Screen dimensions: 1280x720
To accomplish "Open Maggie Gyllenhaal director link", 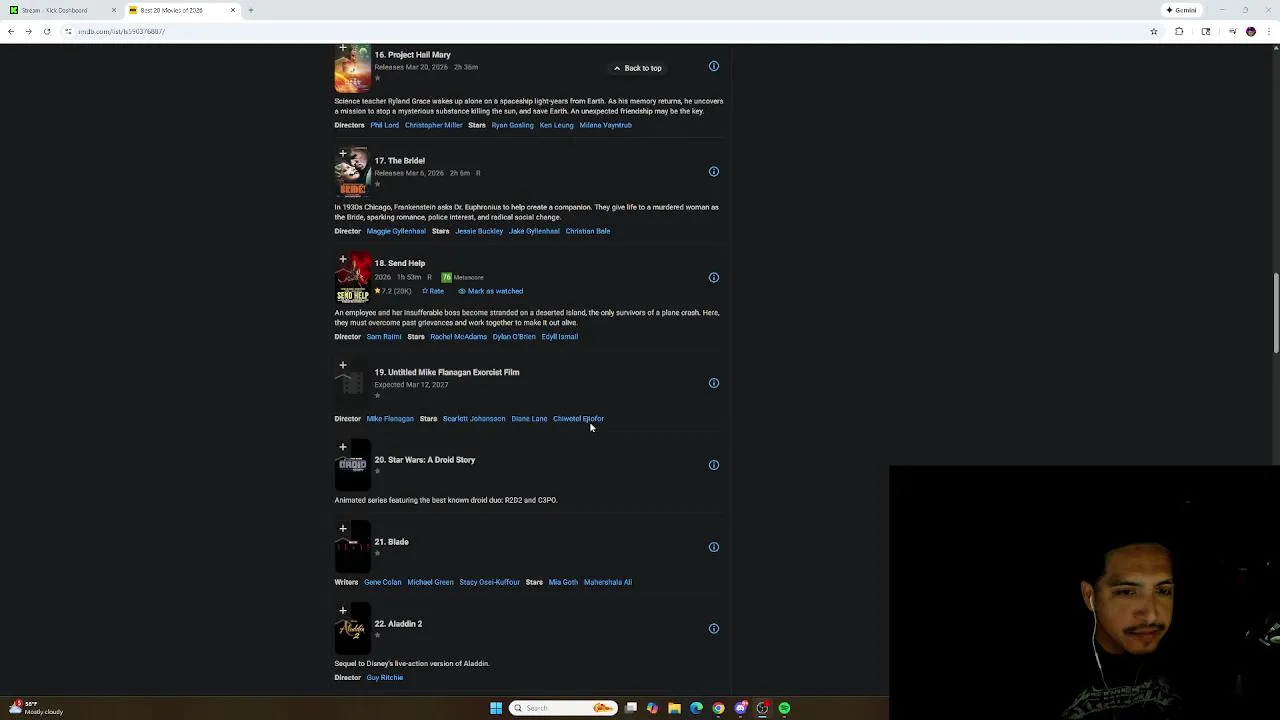I will coord(396,231).
